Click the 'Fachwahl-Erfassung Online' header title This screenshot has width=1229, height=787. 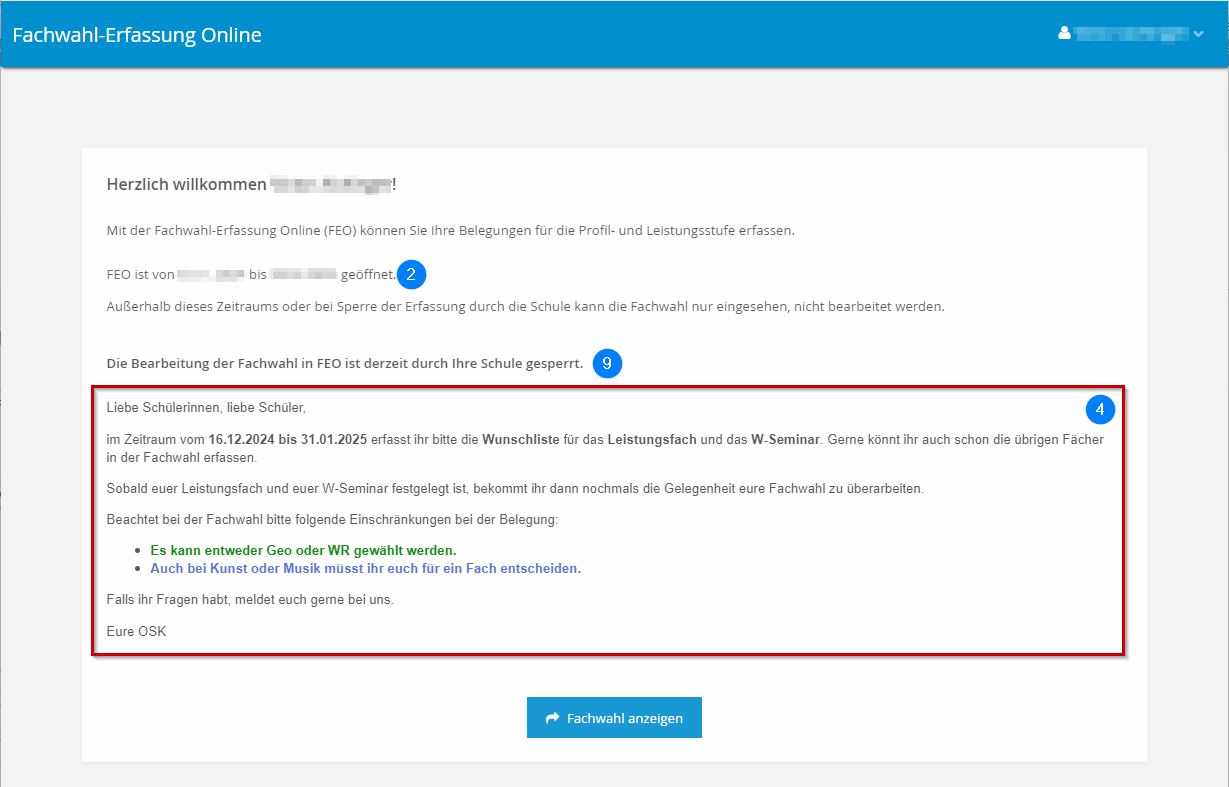[x=137, y=35]
